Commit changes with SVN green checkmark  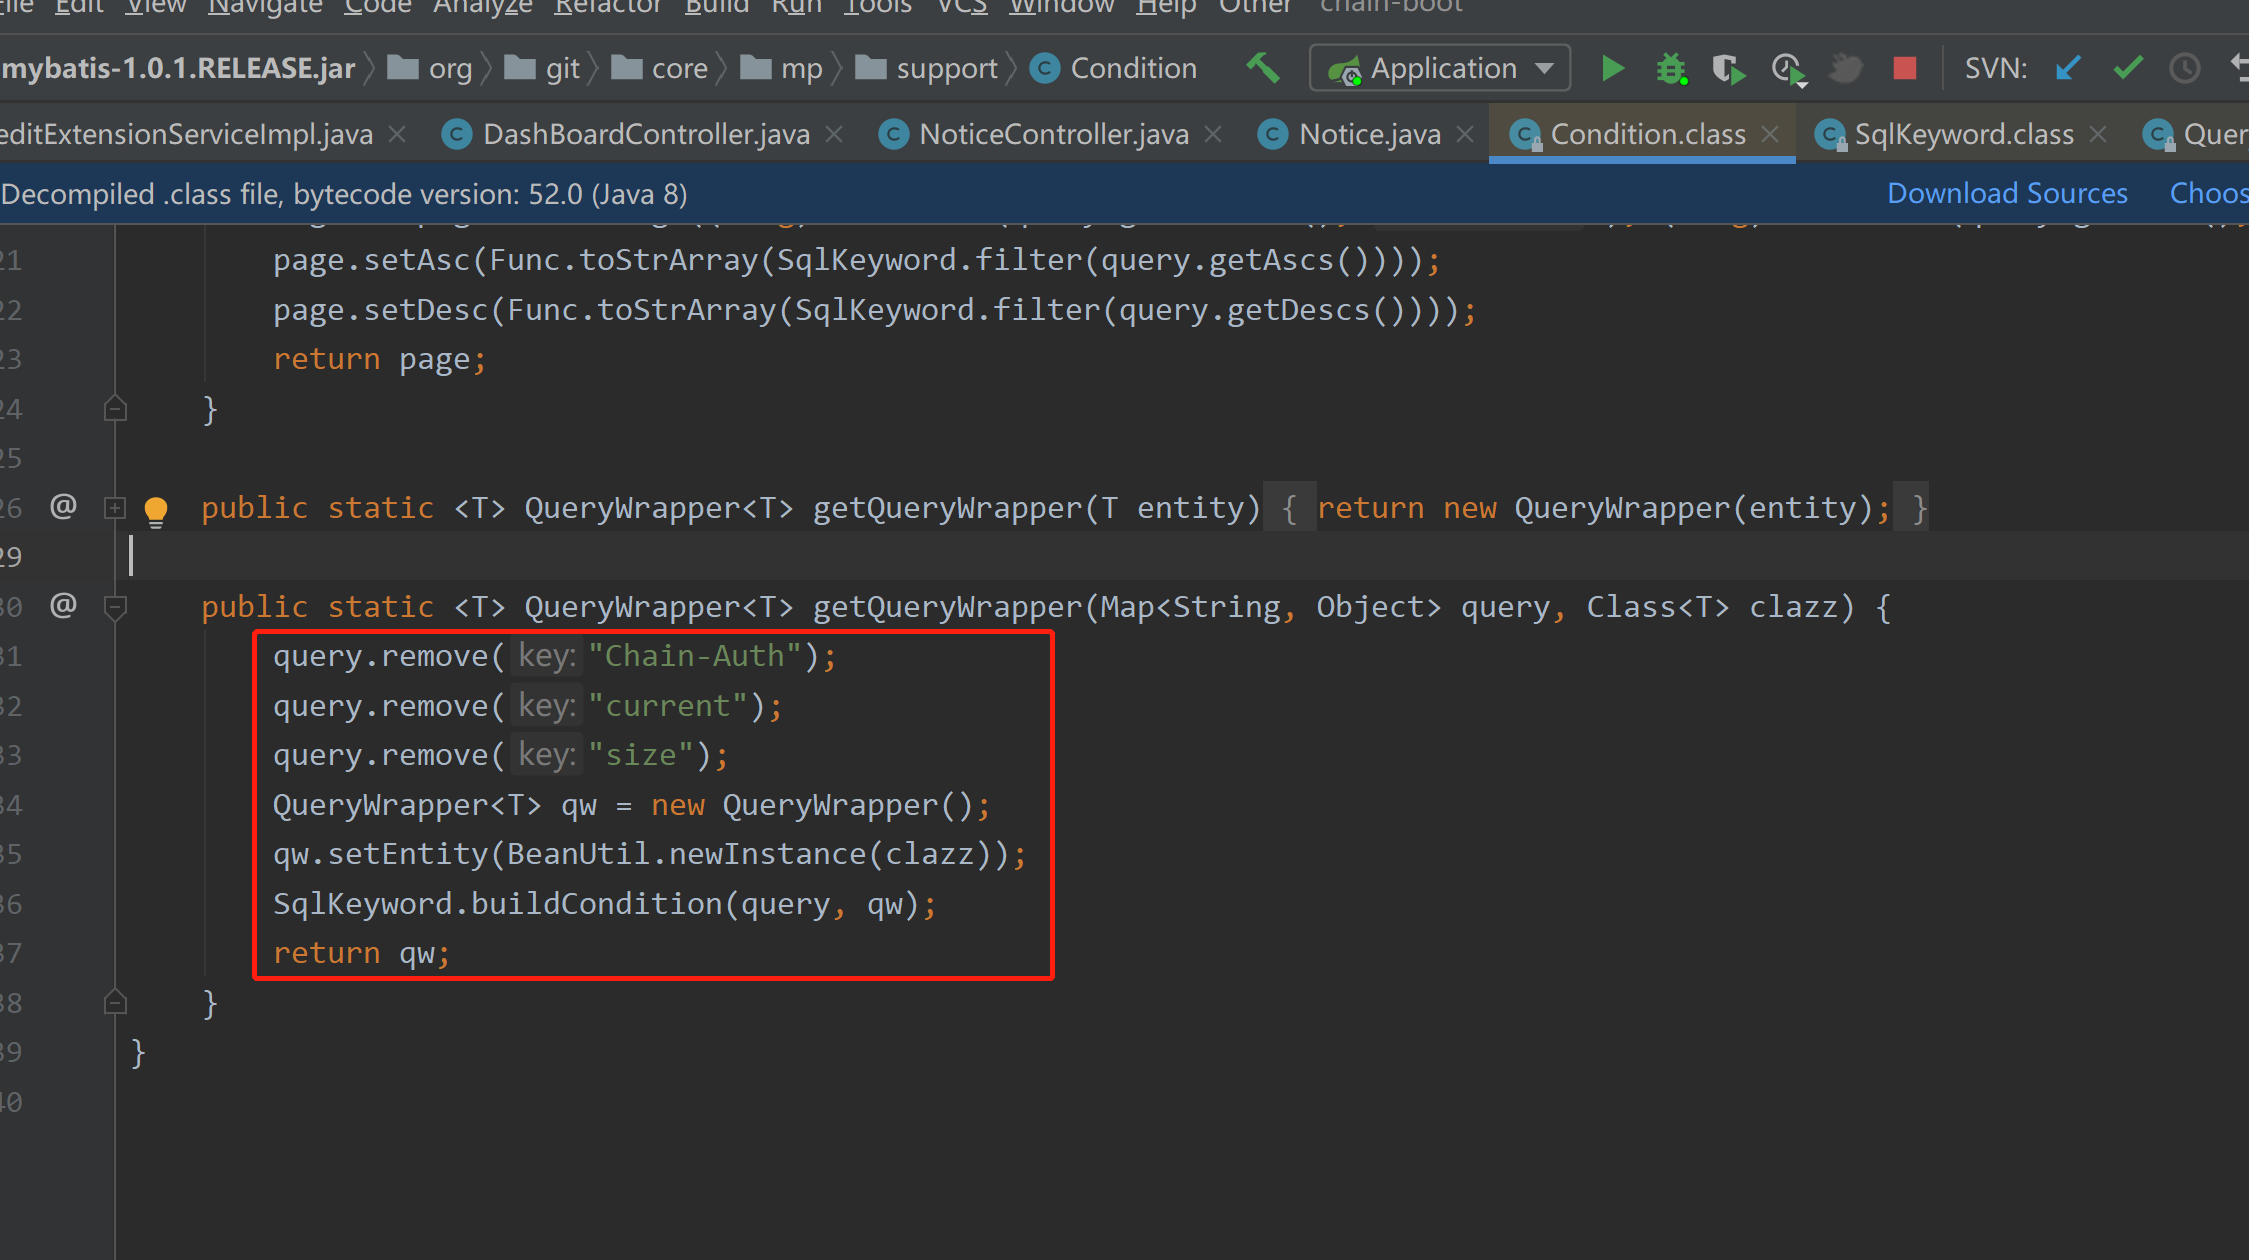coord(2128,68)
